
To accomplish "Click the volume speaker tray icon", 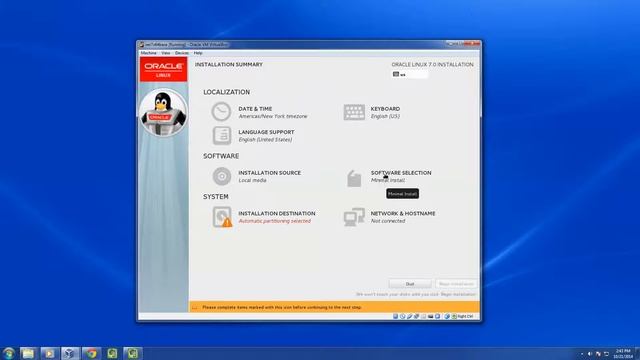I will coord(590,354).
